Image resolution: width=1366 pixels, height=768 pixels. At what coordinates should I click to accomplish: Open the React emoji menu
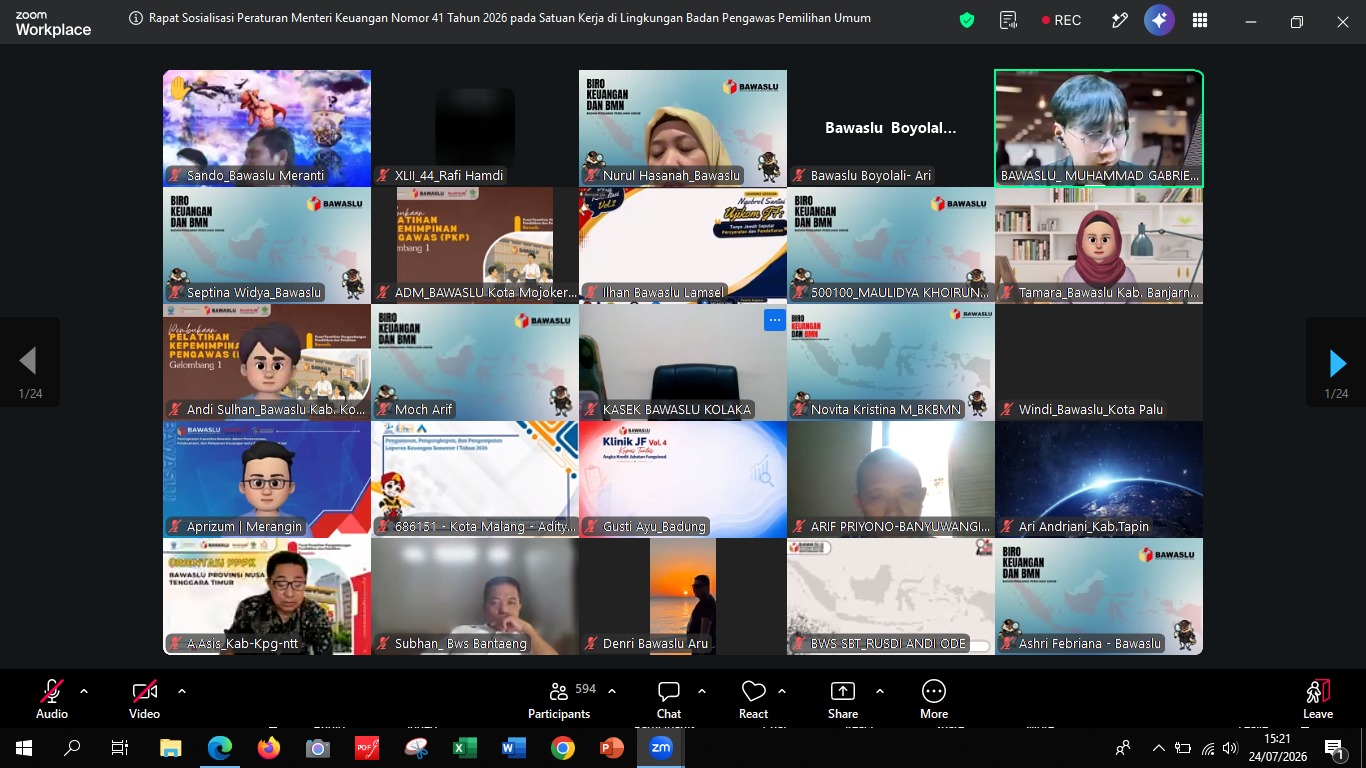pyautogui.click(x=753, y=698)
